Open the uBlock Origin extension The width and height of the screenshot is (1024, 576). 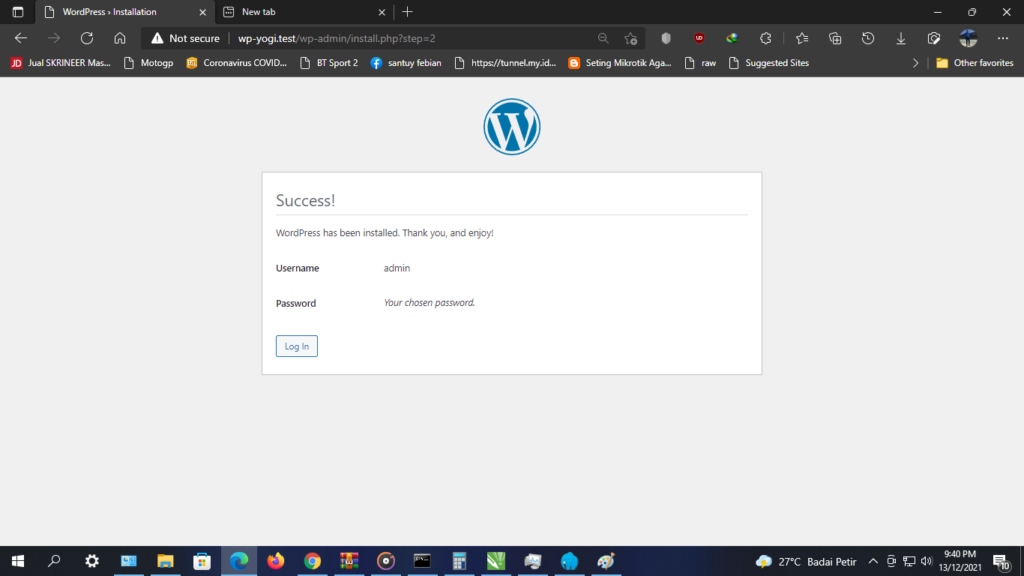coord(699,38)
